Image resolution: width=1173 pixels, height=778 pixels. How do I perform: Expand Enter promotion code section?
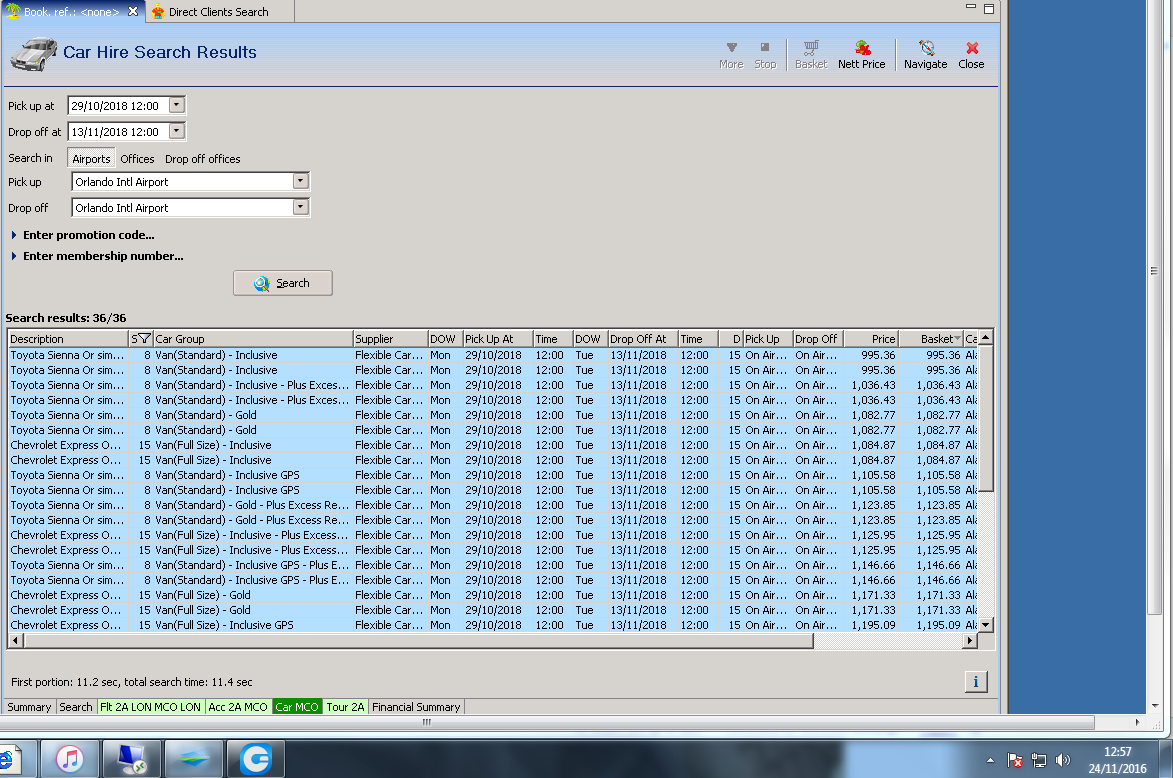[13, 235]
